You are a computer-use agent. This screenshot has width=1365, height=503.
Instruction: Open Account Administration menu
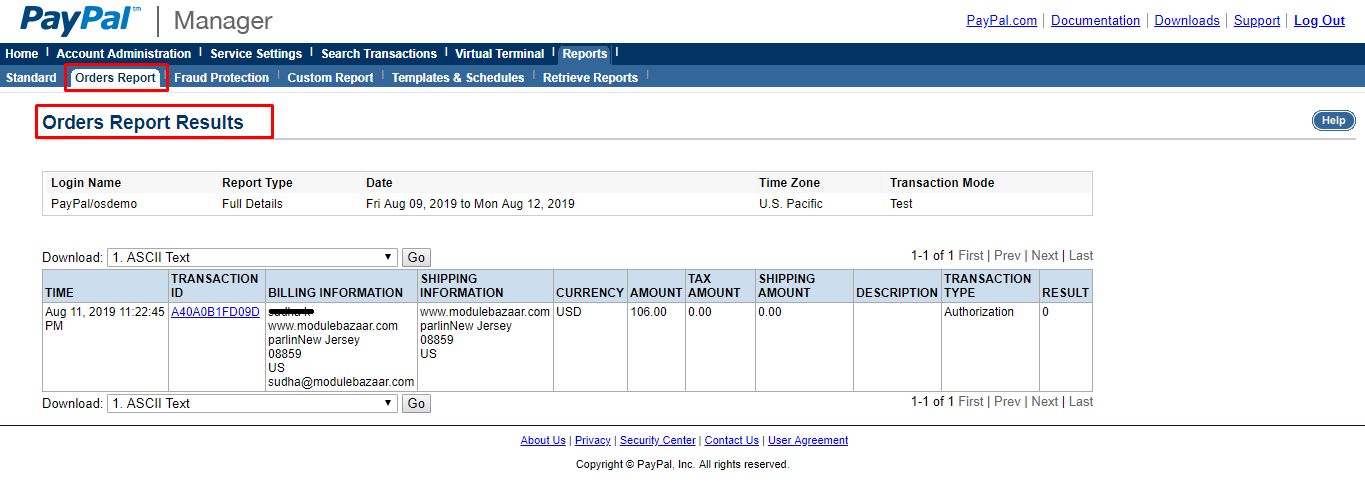[124, 54]
